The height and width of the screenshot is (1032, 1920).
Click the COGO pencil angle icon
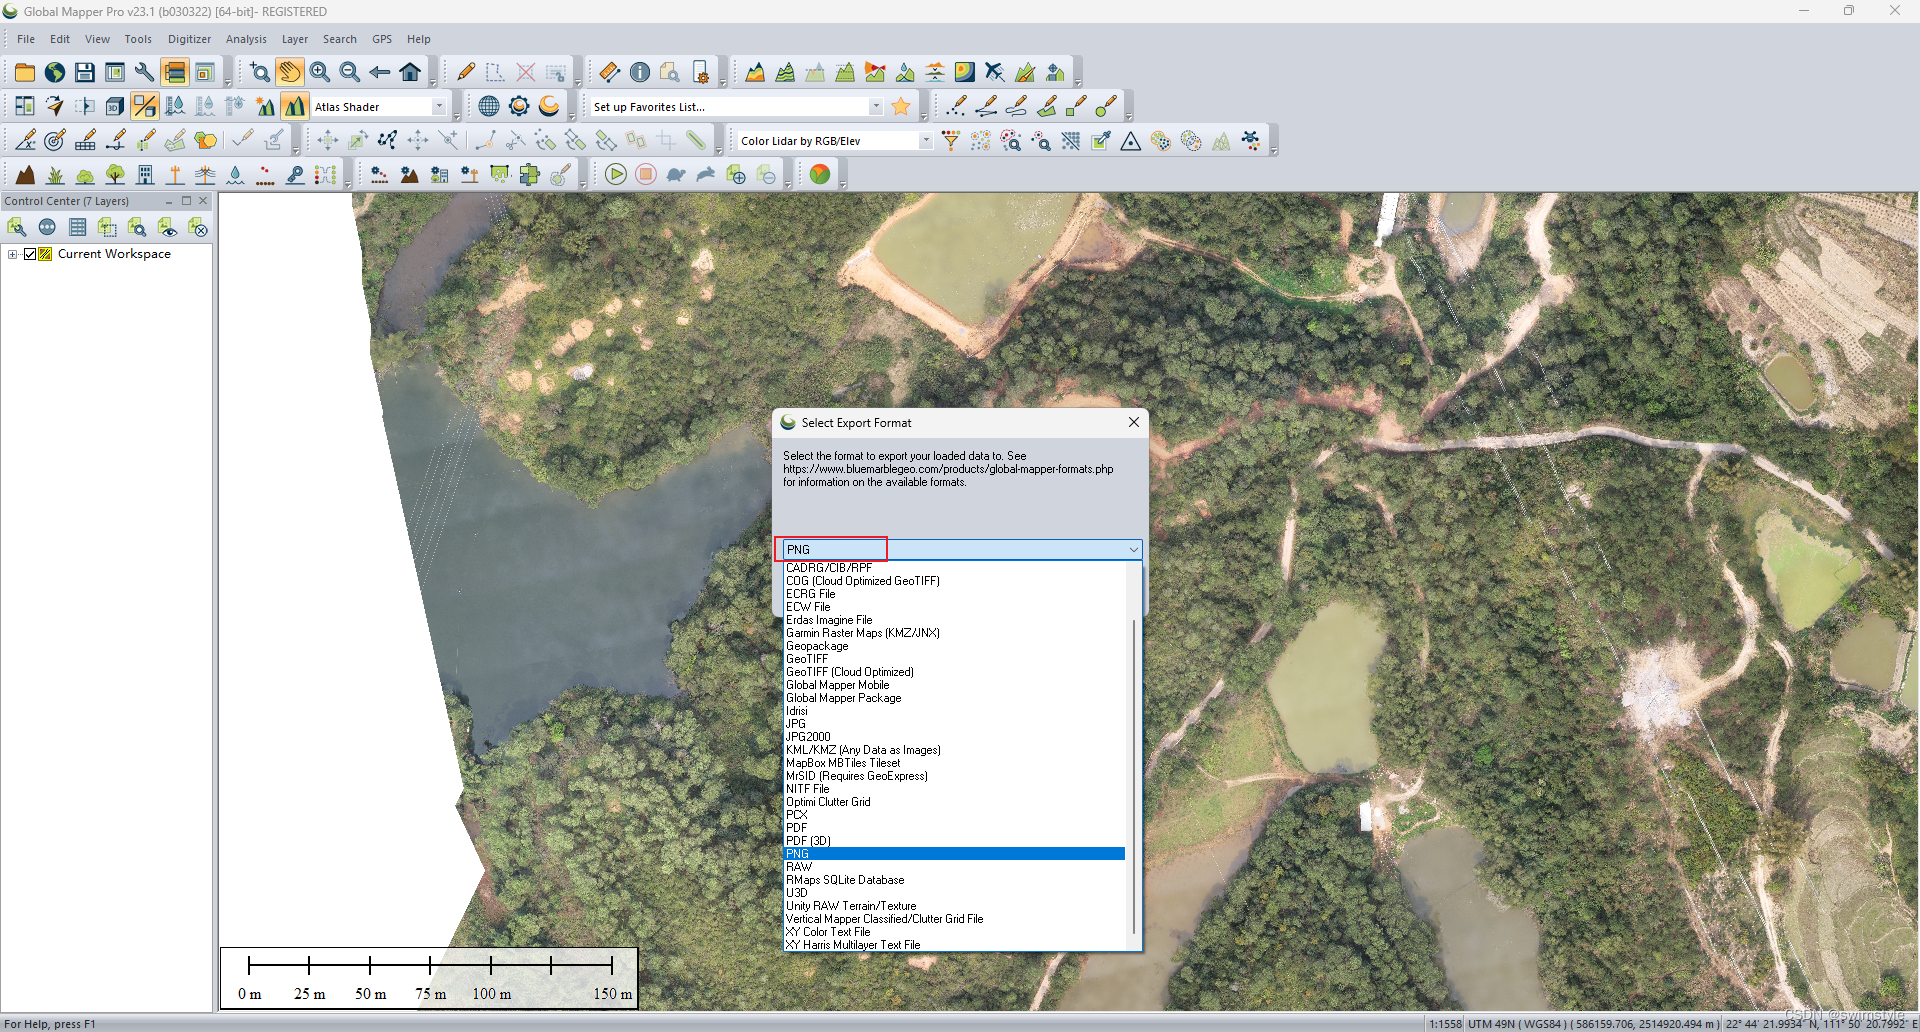(25, 141)
